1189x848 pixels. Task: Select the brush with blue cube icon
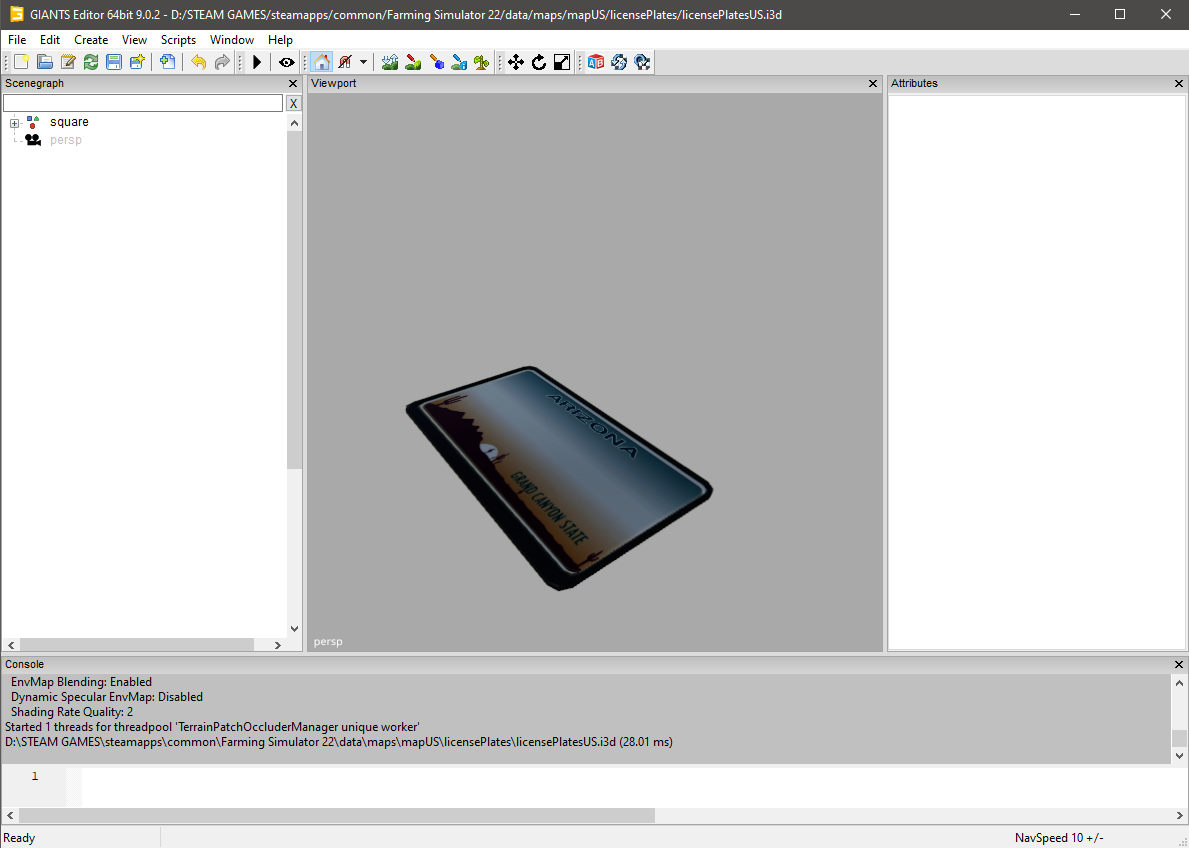click(x=436, y=62)
